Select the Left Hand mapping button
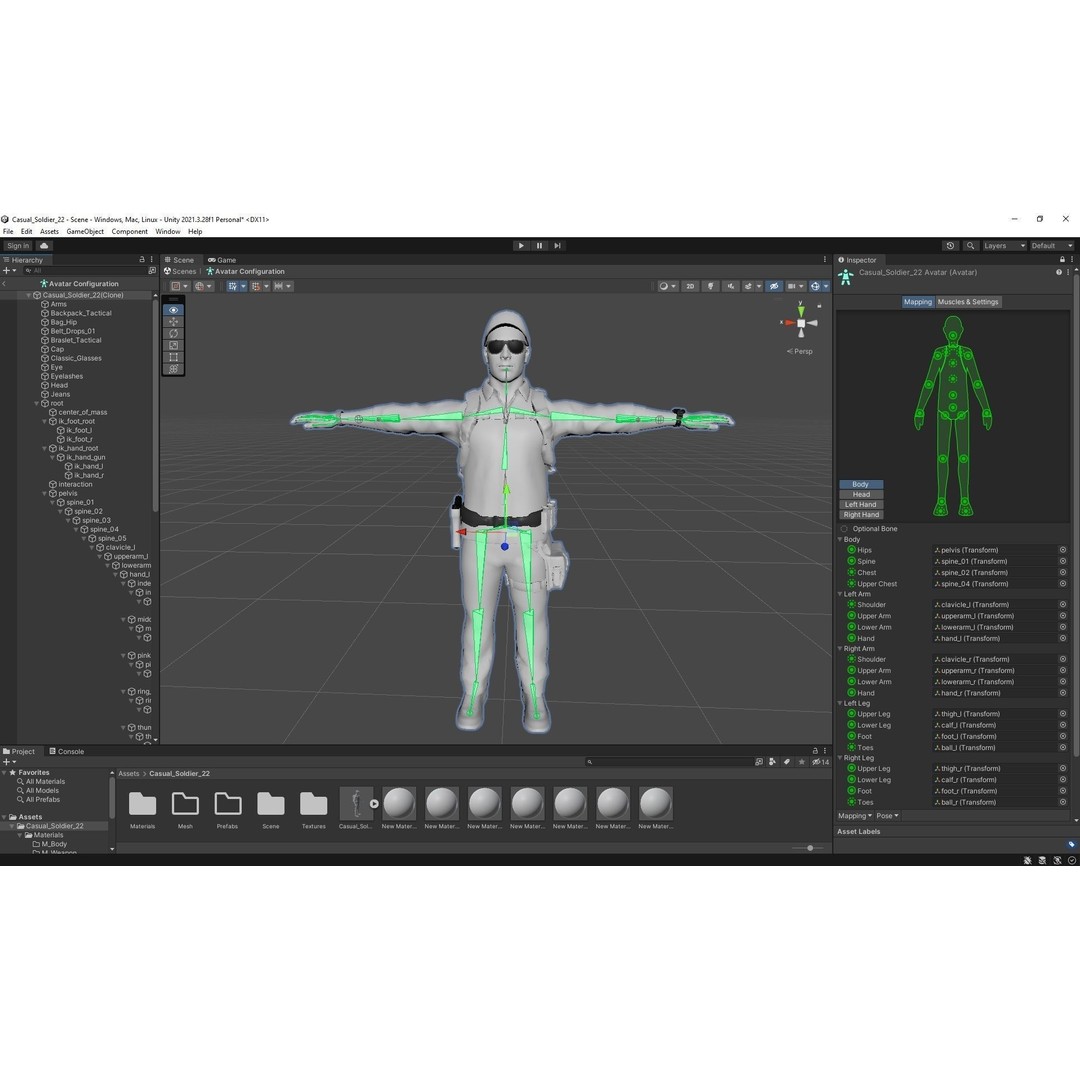 [860, 504]
